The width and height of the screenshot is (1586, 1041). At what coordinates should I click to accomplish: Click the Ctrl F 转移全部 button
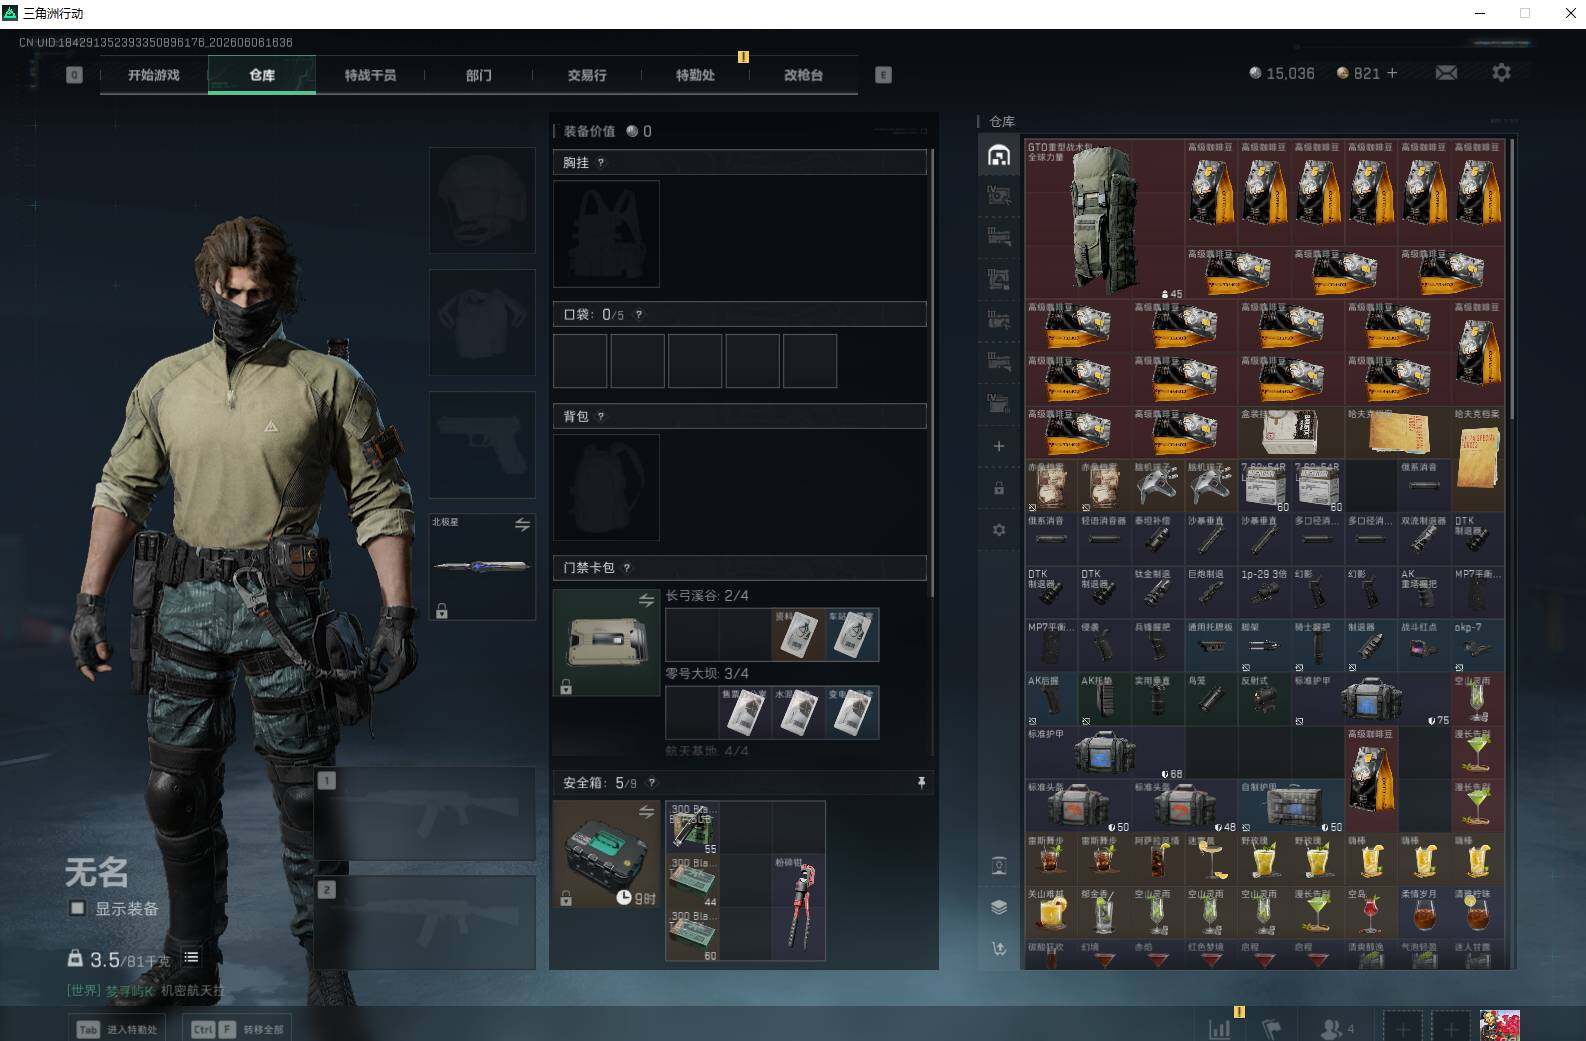click(237, 1029)
